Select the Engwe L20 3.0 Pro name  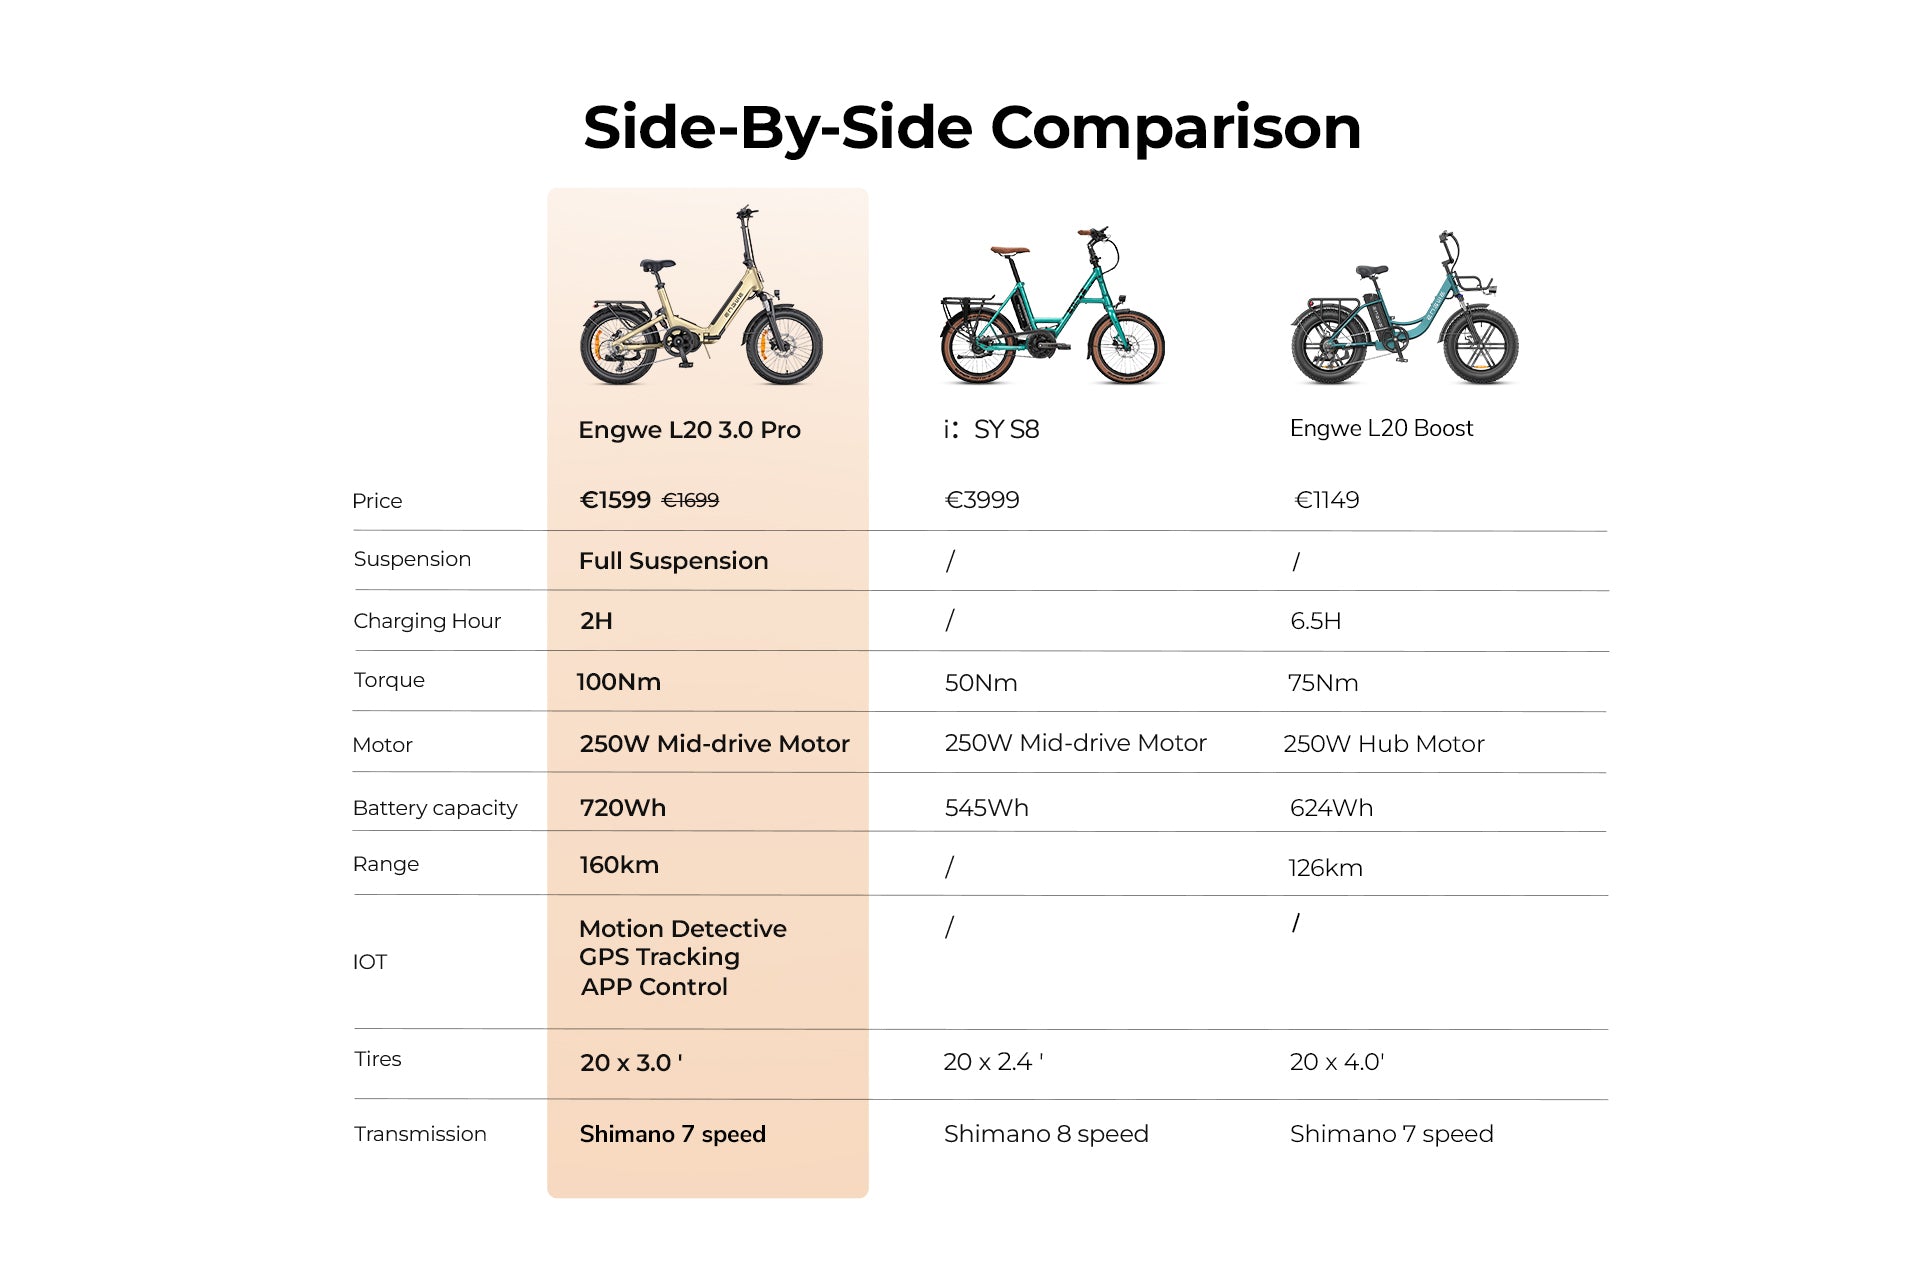689,430
